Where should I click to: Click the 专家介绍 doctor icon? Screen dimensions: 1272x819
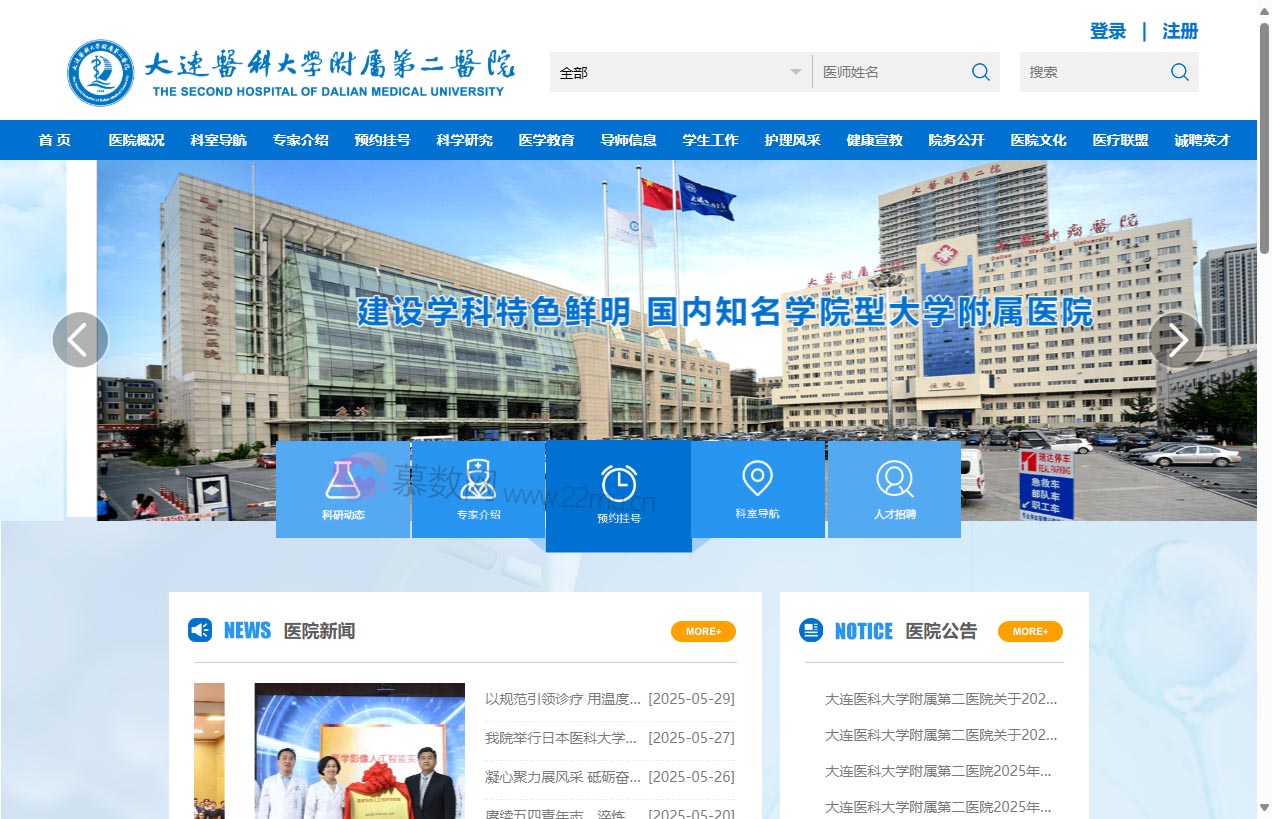pyautogui.click(x=477, y=480)
